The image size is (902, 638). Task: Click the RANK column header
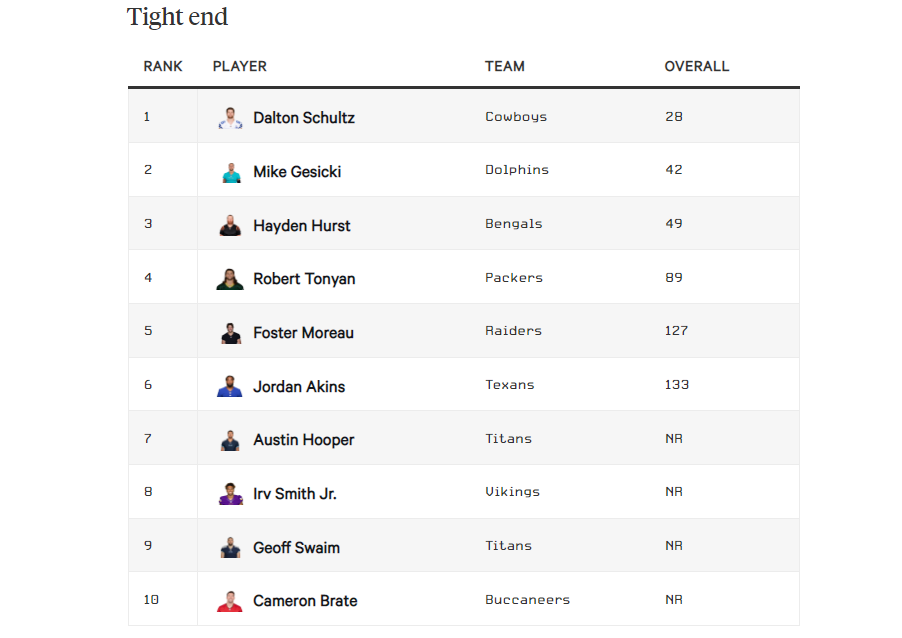(163, 66)
